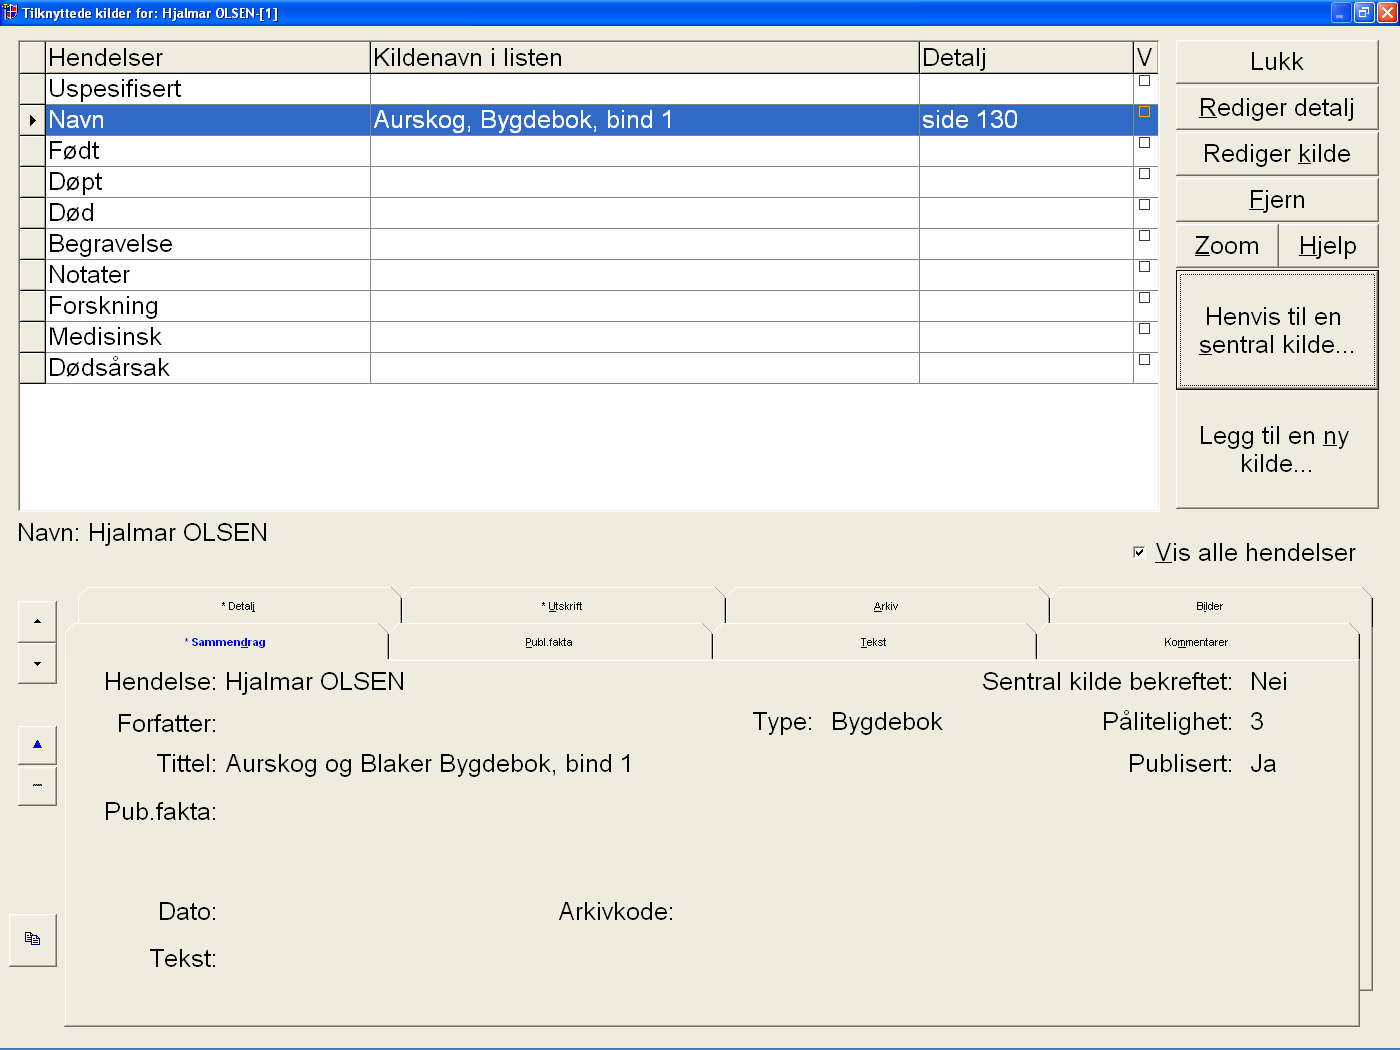
Task: Click the Zoom button
Action: pyautogui.click(x=1227, y=246)
